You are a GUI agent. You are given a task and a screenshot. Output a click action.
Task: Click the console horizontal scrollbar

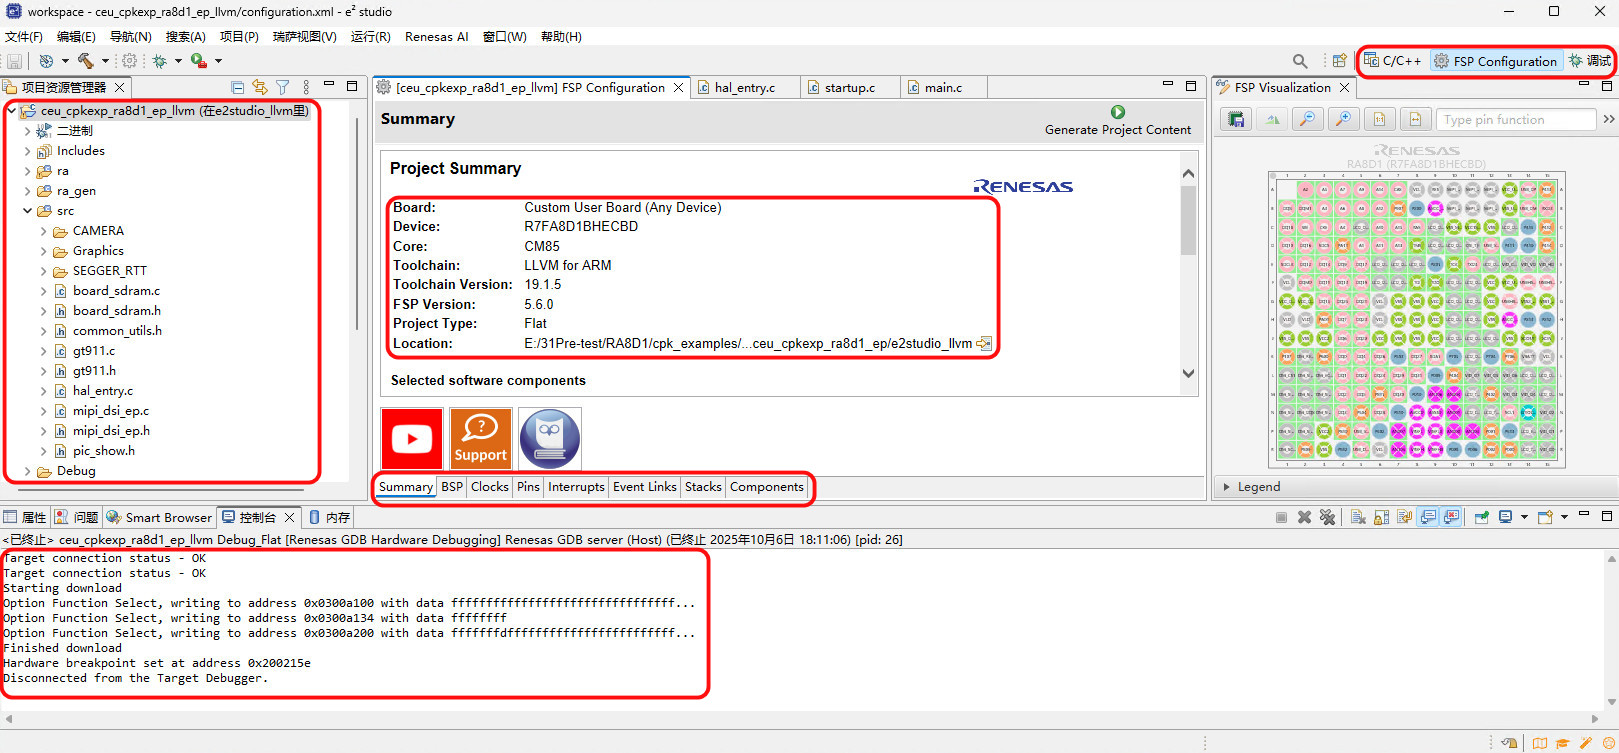pyautogui.click(x=802, y=719)
